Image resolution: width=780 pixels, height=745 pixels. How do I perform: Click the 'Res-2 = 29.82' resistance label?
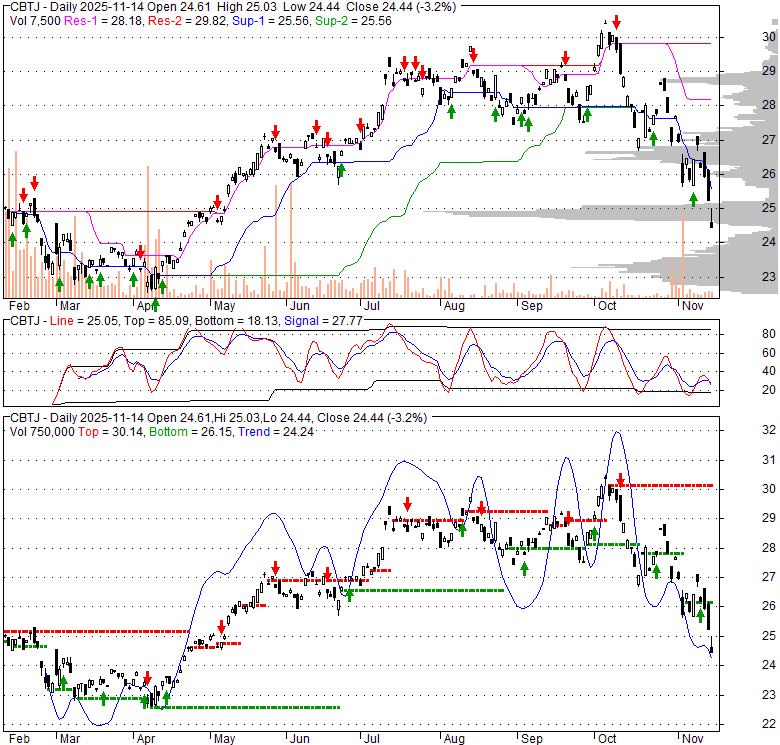[x=187, y=21]
